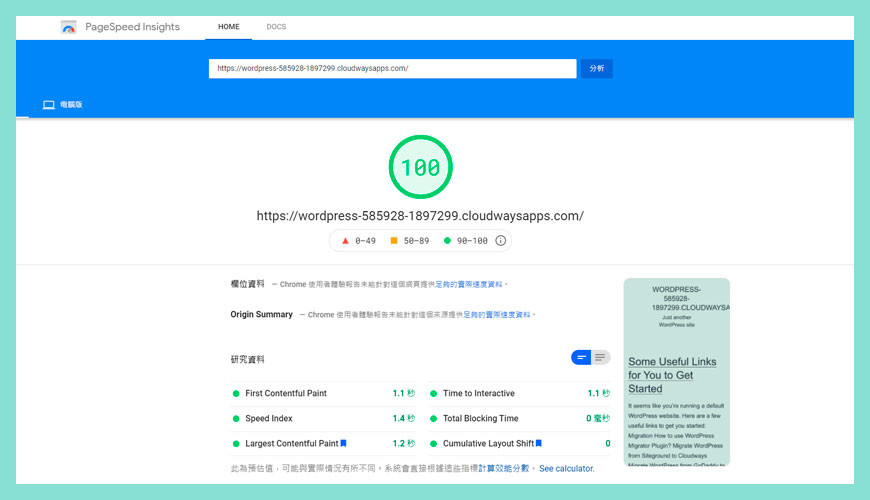This screenshot has height=500, width=870.
Task: Click the analyzed site URL heading
Action: (x=420, y=216)
